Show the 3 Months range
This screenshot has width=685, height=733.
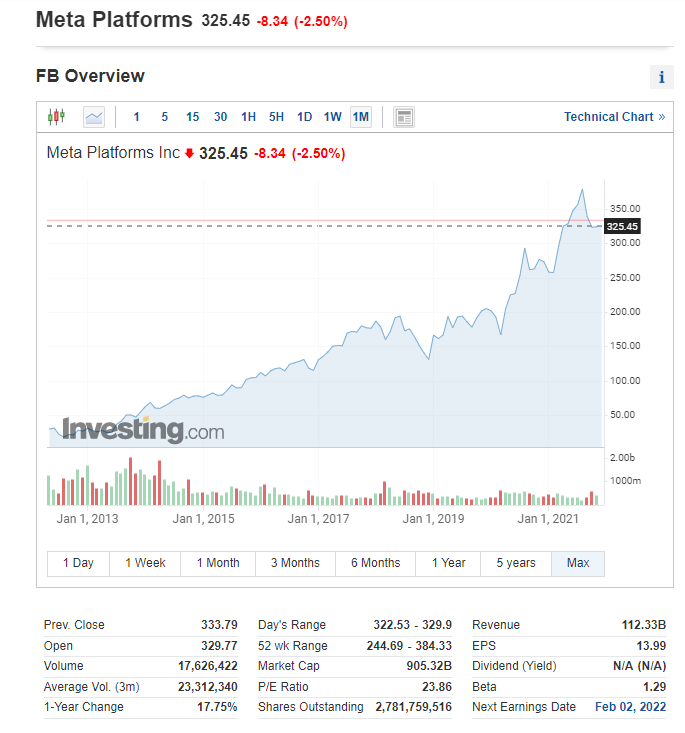point(295,563)
